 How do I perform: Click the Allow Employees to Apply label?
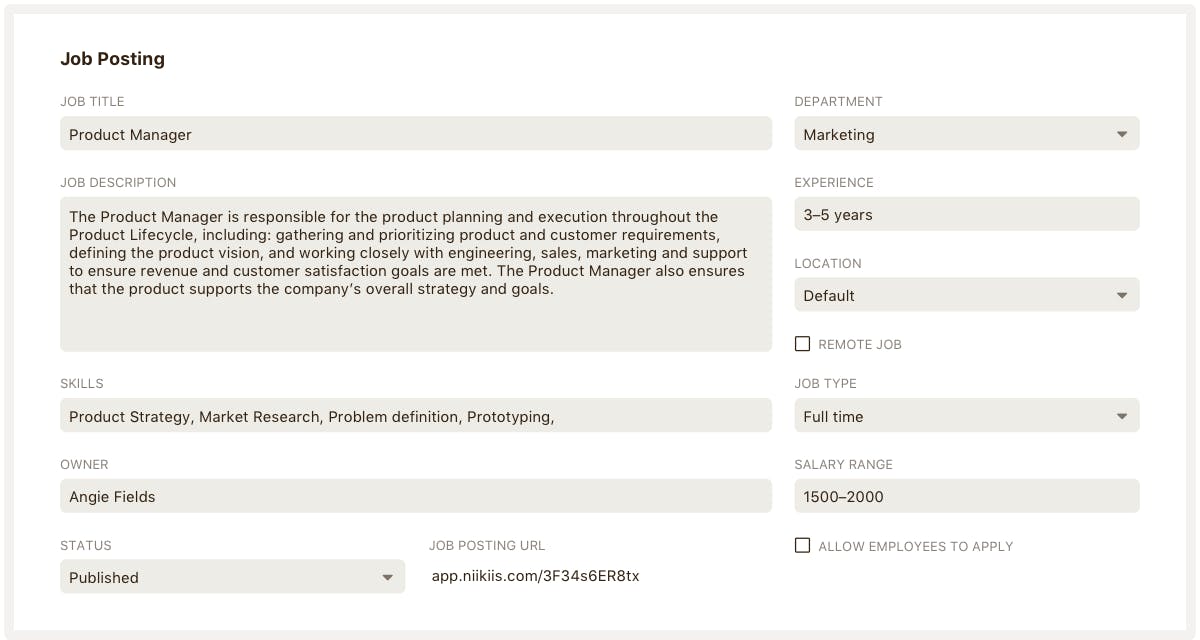tap(915, 547)
